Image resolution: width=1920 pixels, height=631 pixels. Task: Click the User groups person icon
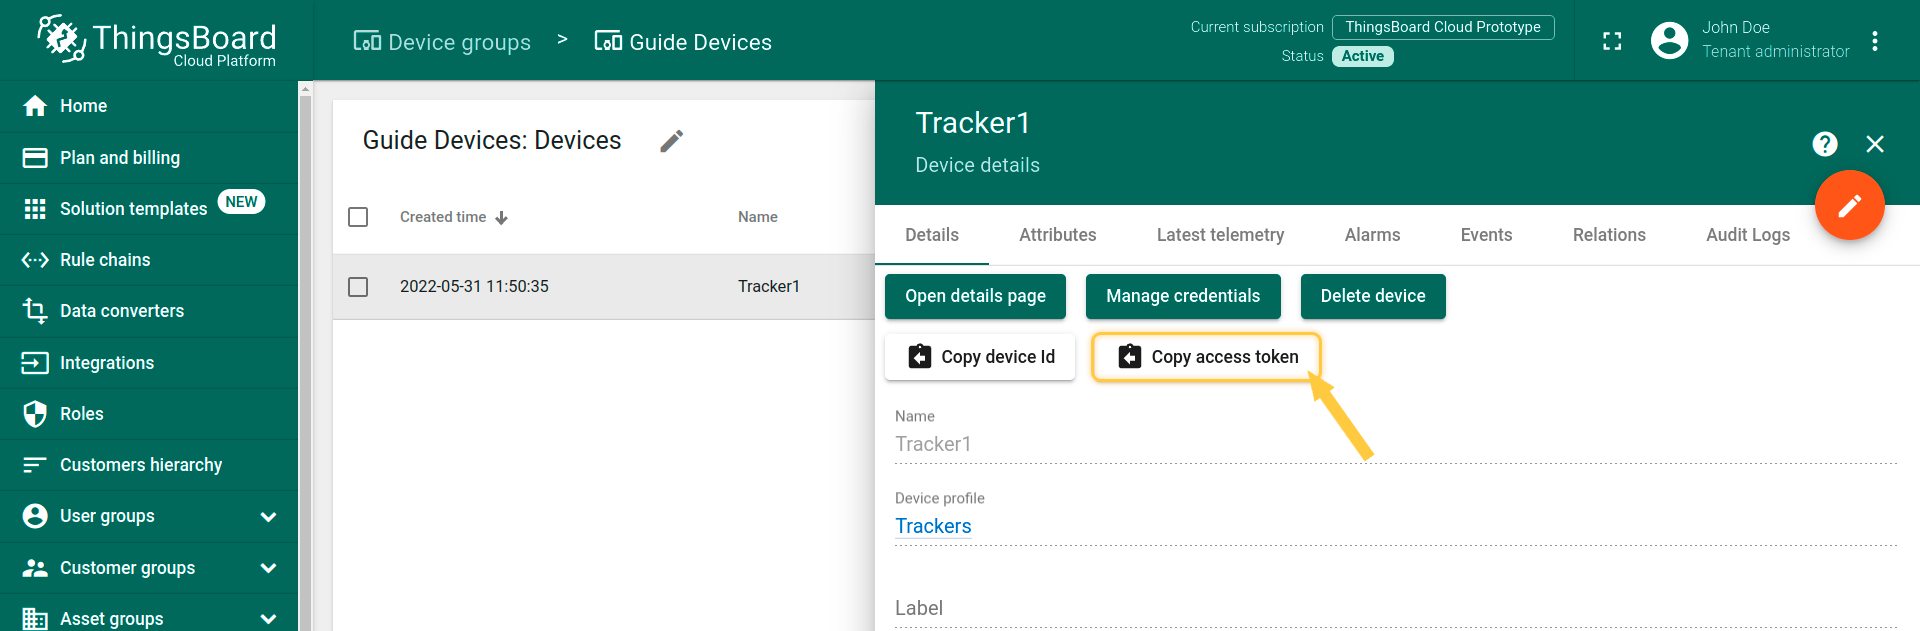point(35,516)
